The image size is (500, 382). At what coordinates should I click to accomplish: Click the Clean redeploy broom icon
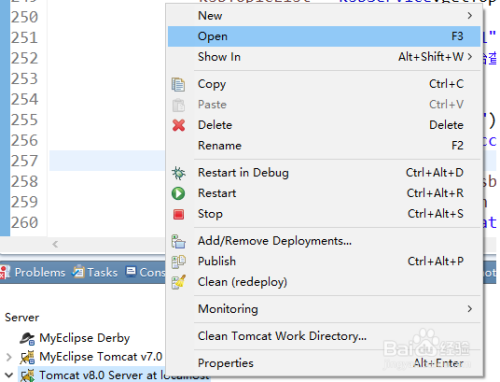[179, 282]
